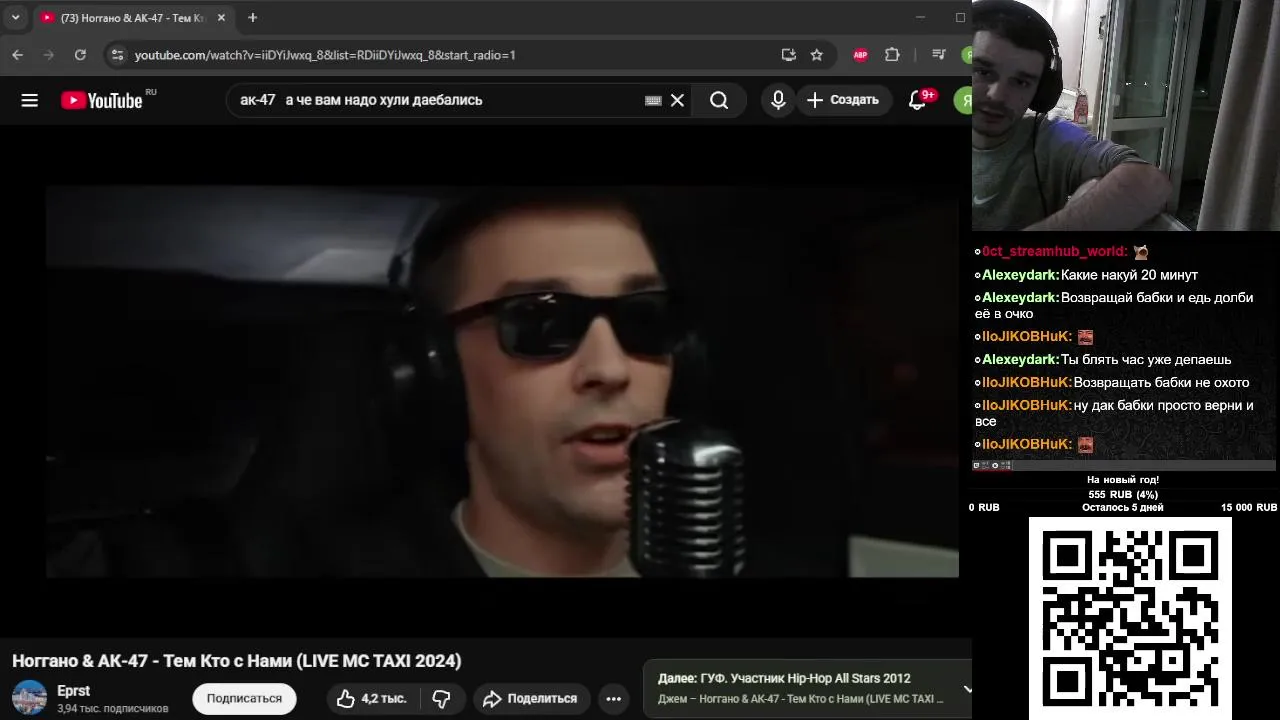Viewport: 1280px width, 720px height.
Task: Click the QR code in stream overlay
Action: [1130, 618]
